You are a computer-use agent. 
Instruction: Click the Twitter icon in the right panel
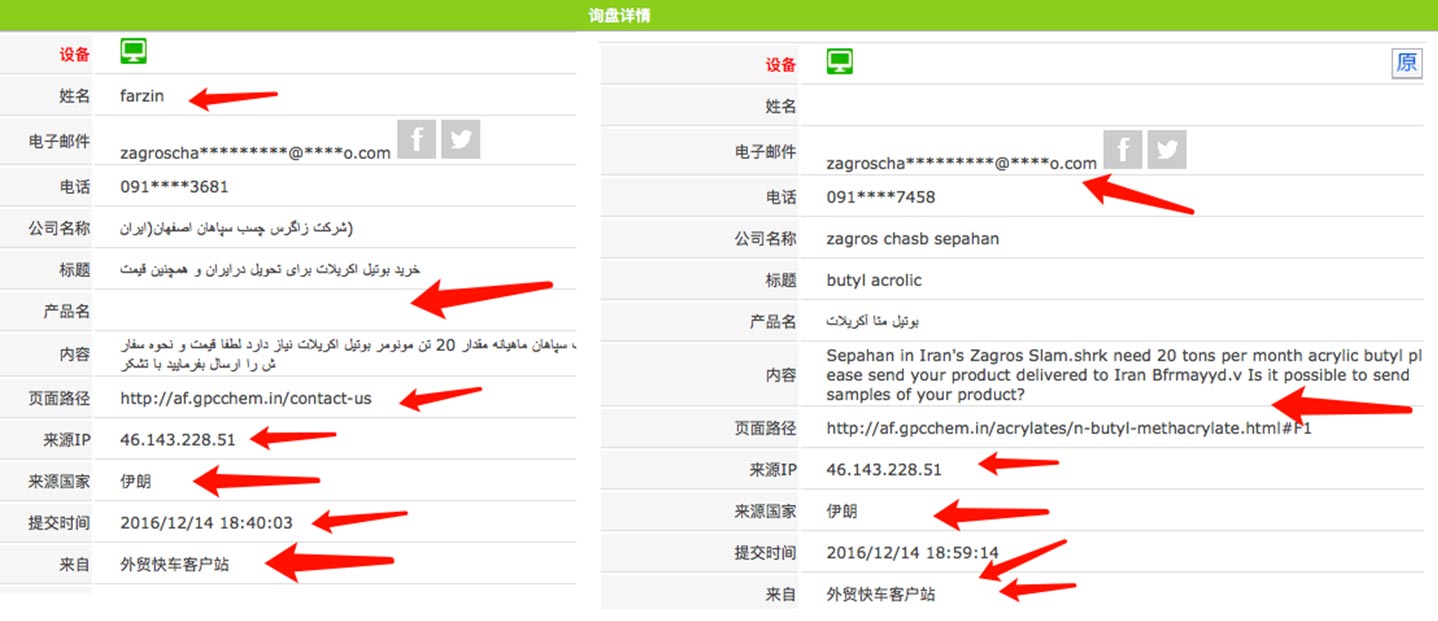point(1167,149)
